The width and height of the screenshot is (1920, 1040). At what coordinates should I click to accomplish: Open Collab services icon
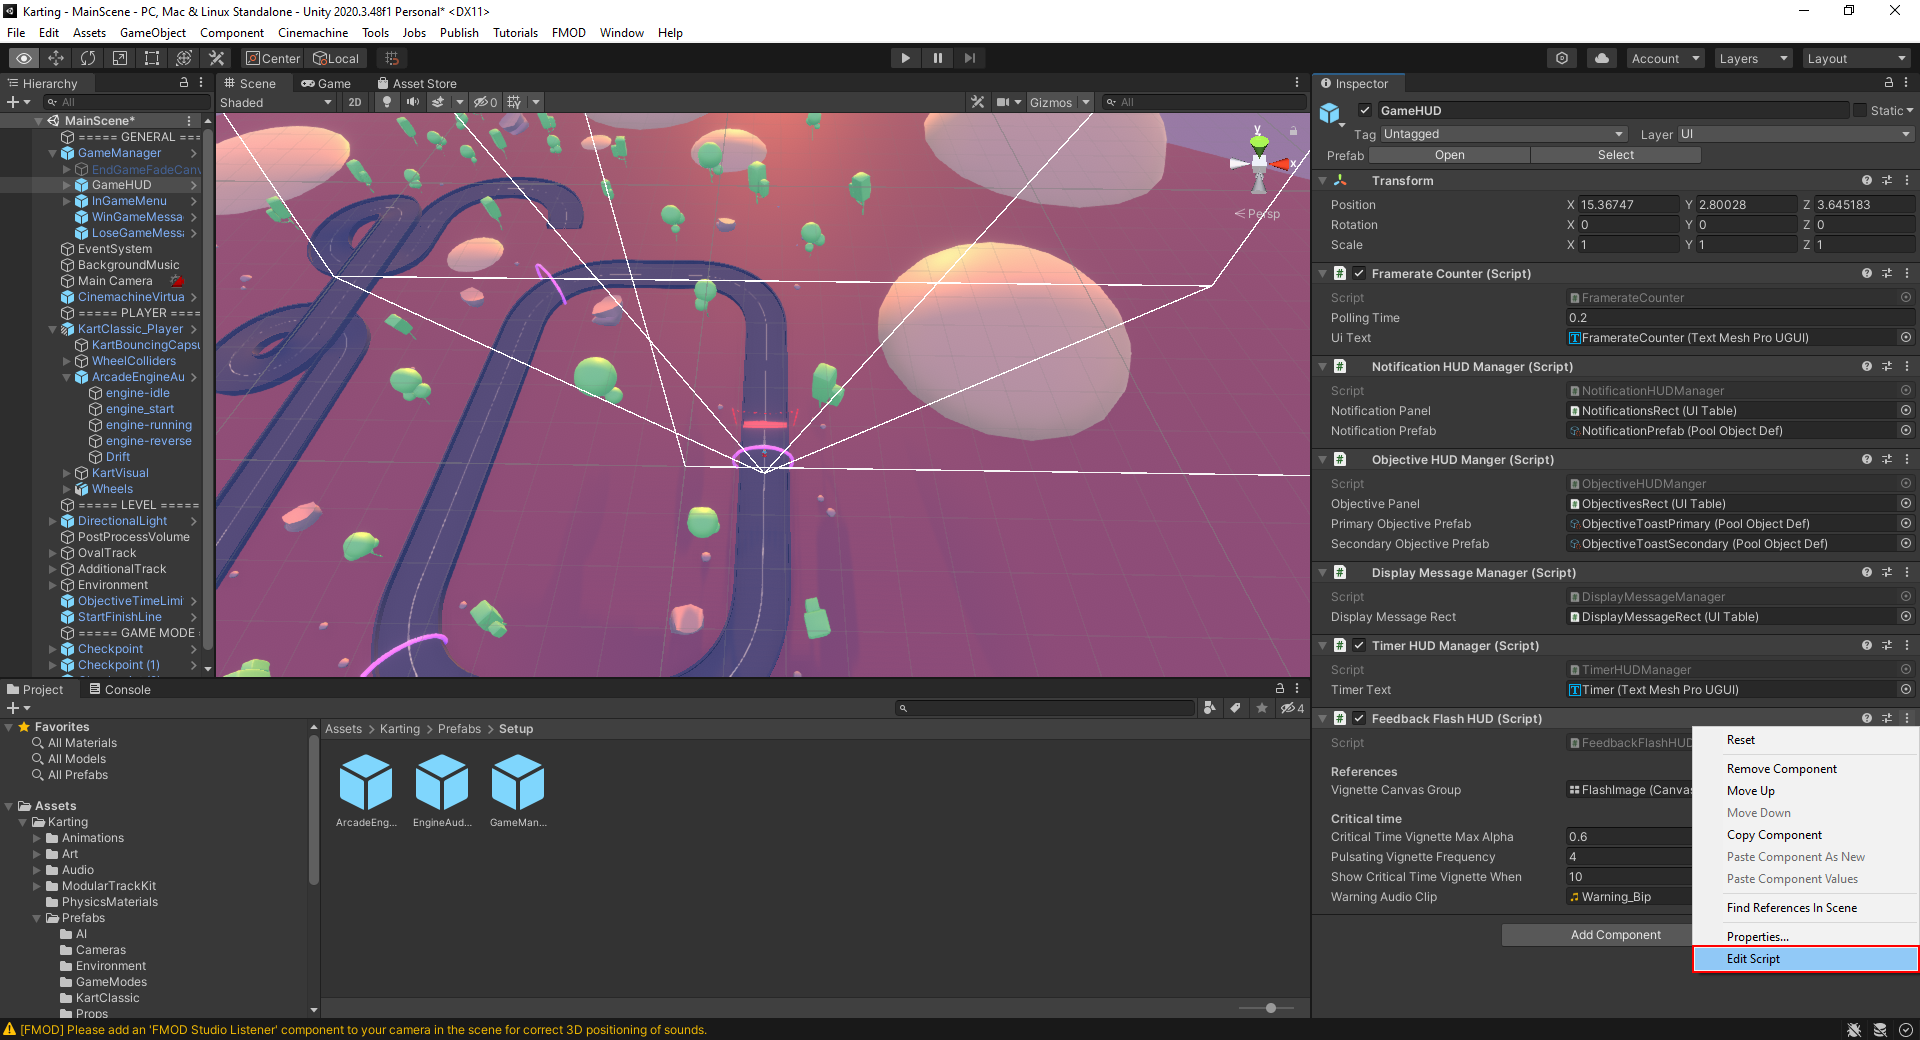1562,58
